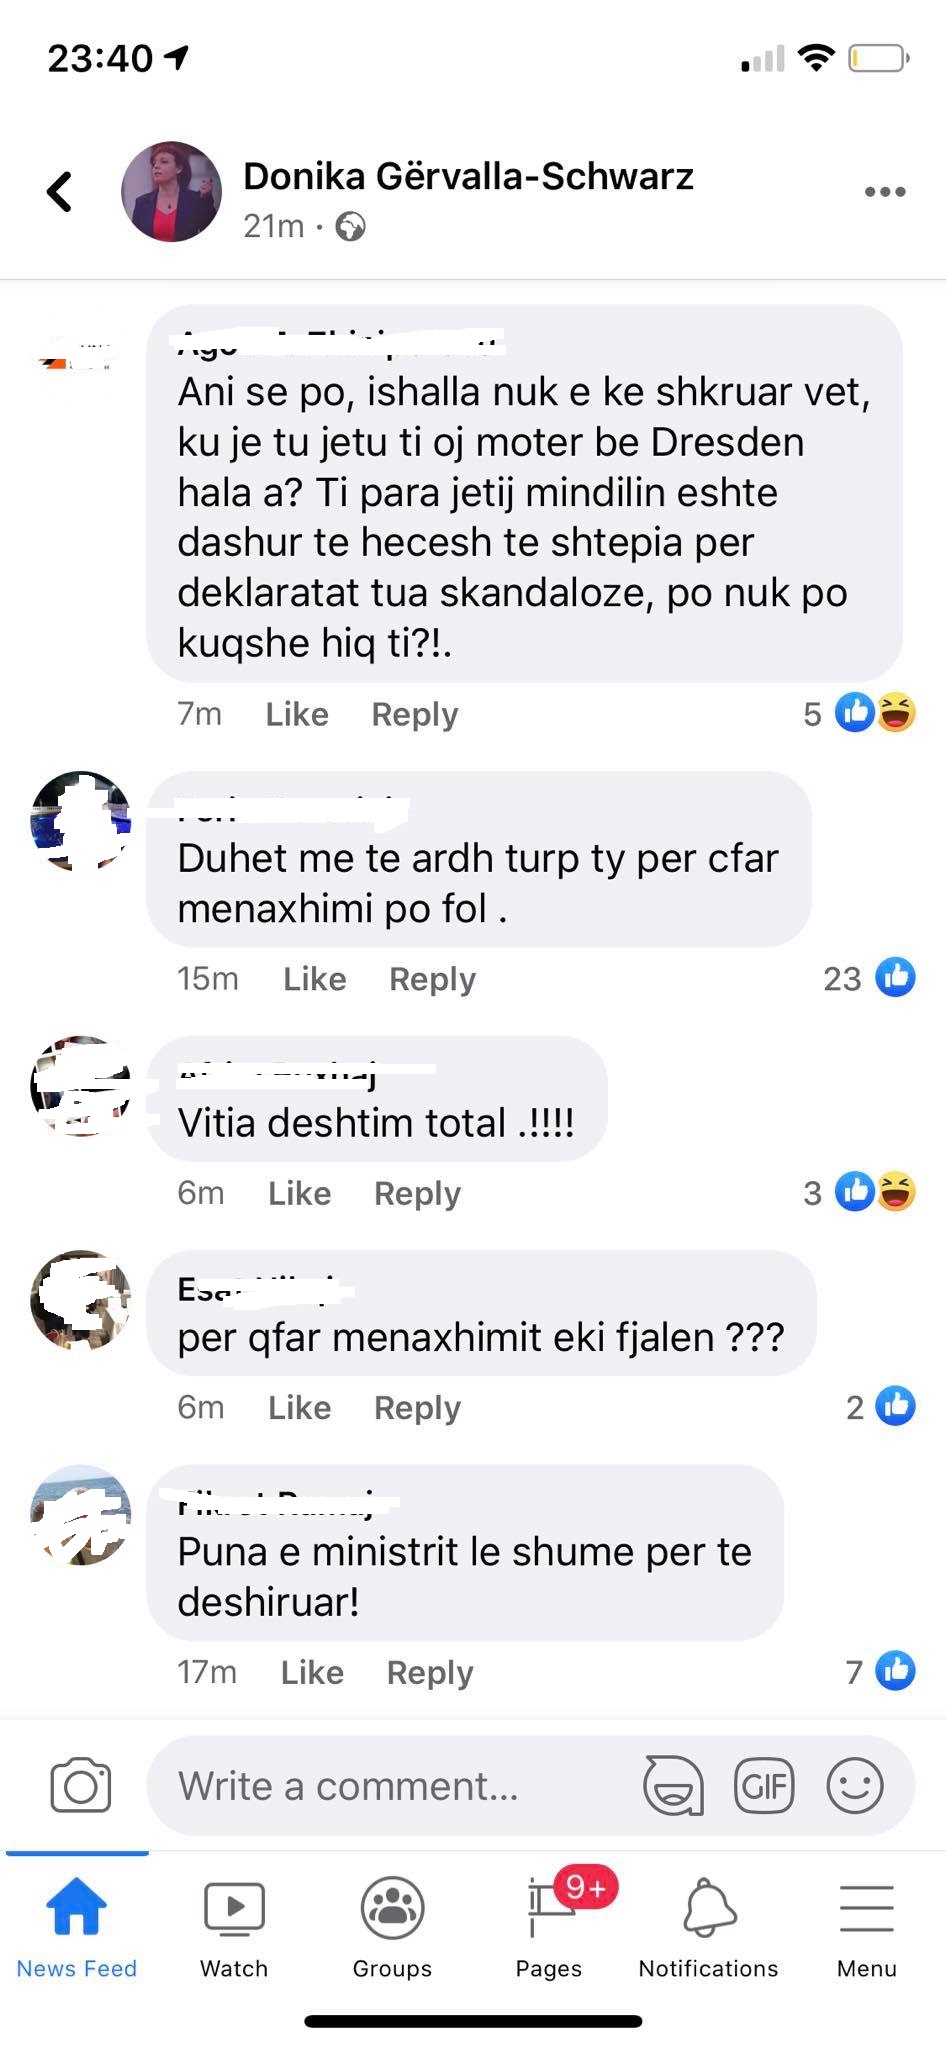Viewport: 946px width, 2048px height.
Task: Open the sticker picker in comment box
Action: pyautogui.click(x=673, y=1785)
